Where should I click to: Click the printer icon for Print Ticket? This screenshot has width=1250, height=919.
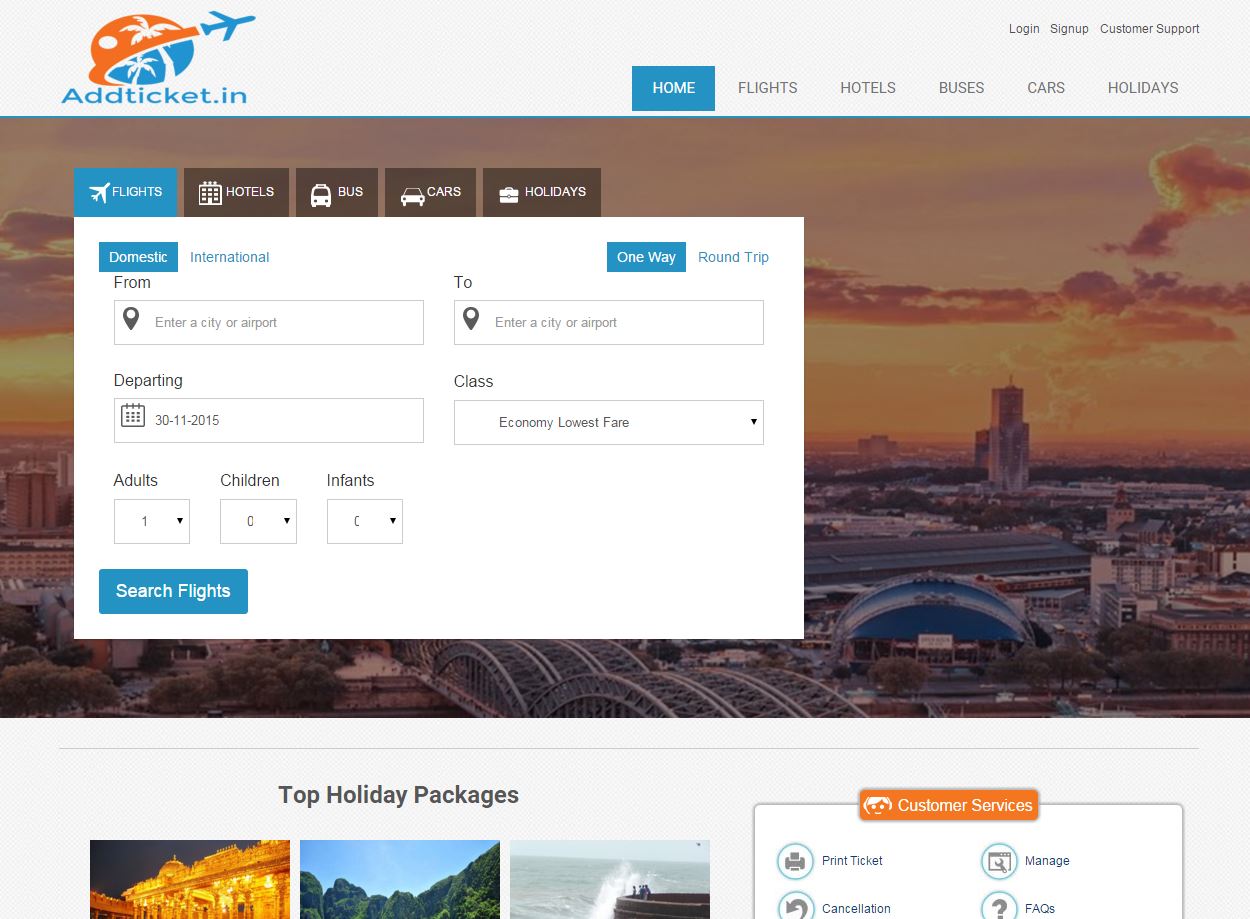point(795,861)
